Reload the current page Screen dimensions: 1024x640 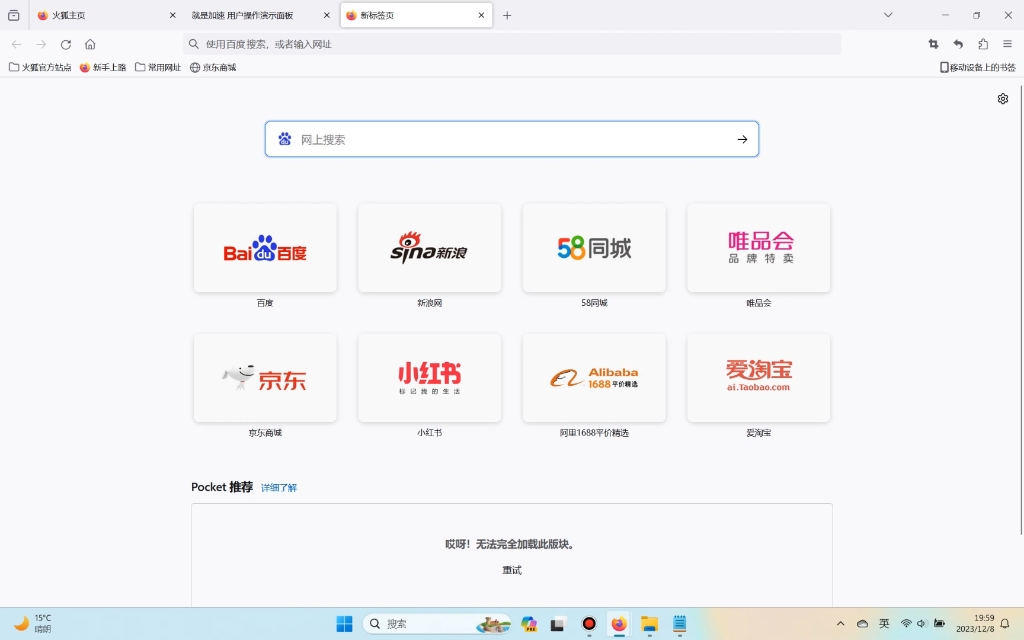[x=66, y=44]
